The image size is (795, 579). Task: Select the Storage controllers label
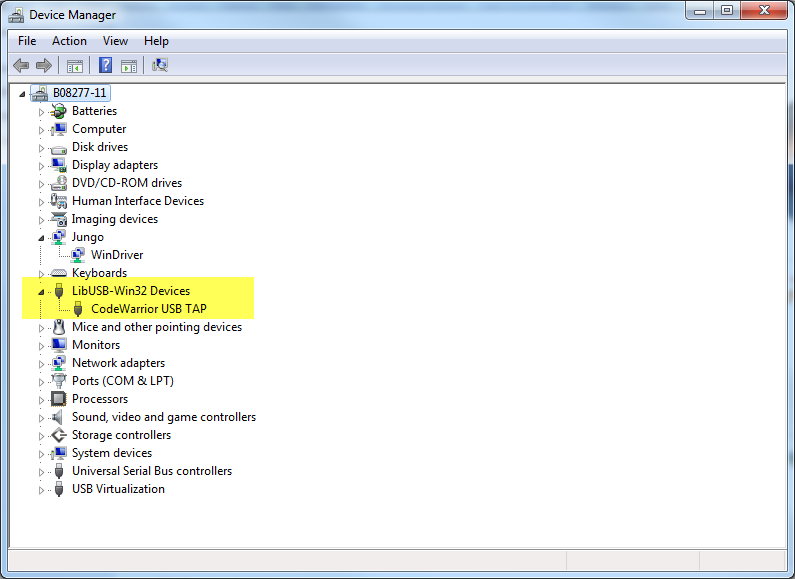(121, 435)
